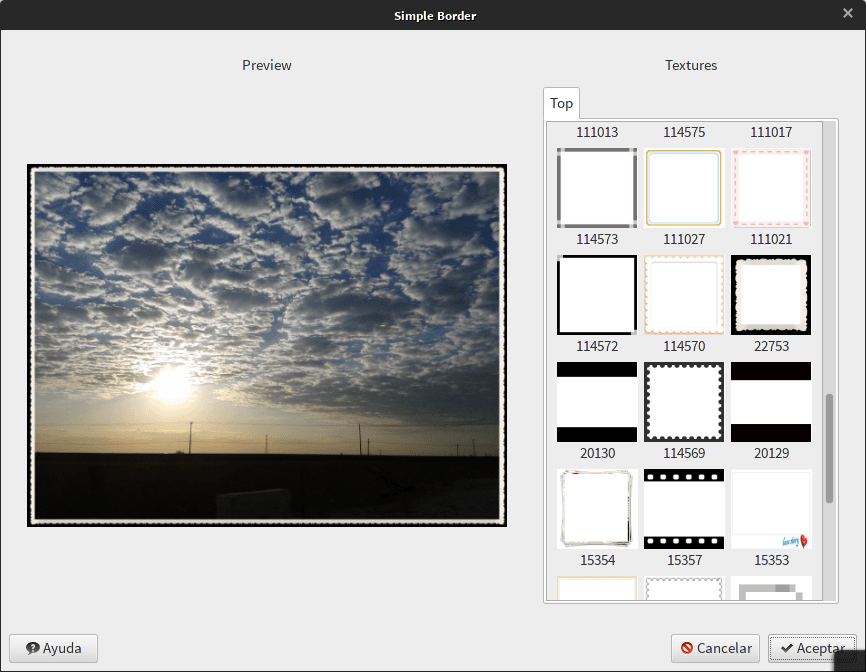Viewport: 866px width, 672px height.
Task: Select black bars texture 20129
Action: (771, 402)
